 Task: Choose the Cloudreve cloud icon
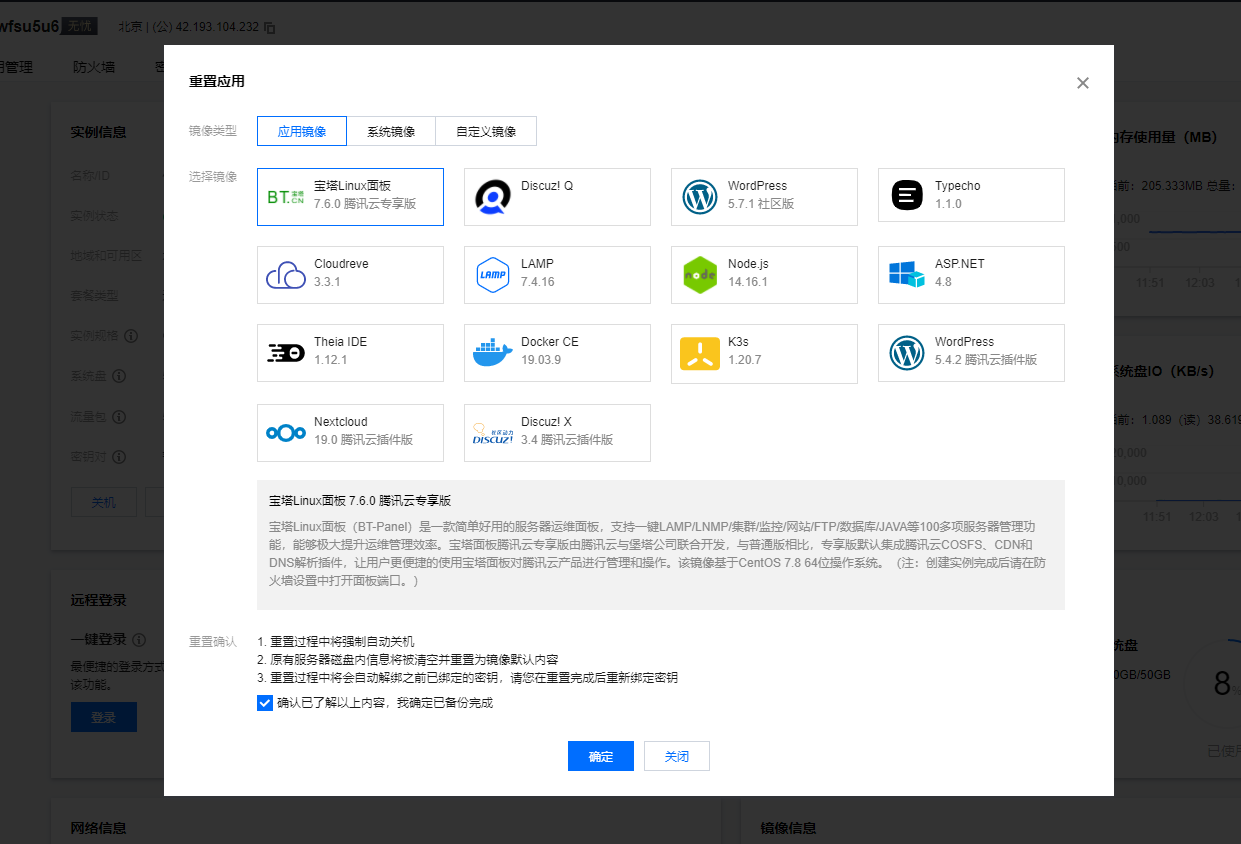pos(286,275)
